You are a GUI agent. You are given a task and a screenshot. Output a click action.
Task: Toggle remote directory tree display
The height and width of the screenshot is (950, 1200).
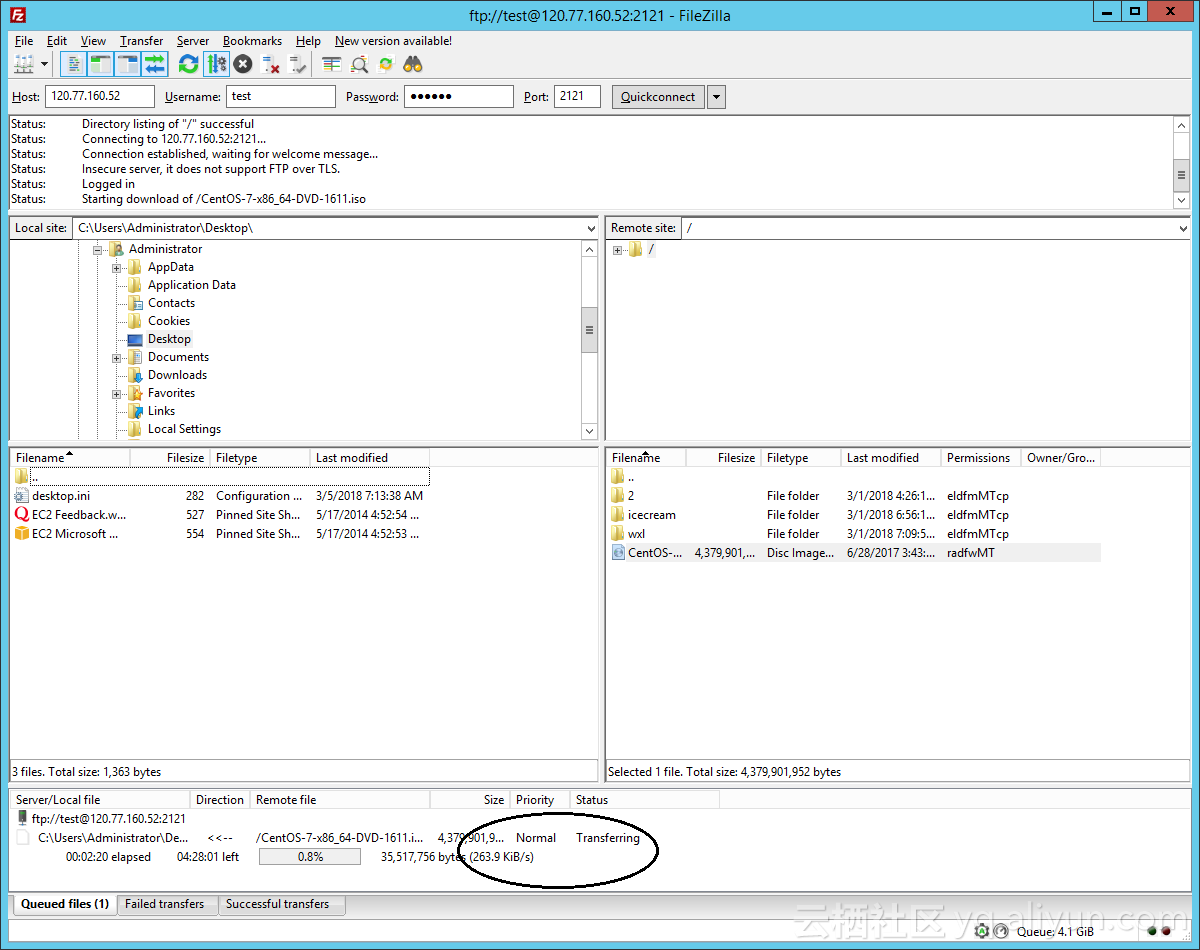pyautogui.click(x=127, y=64)
